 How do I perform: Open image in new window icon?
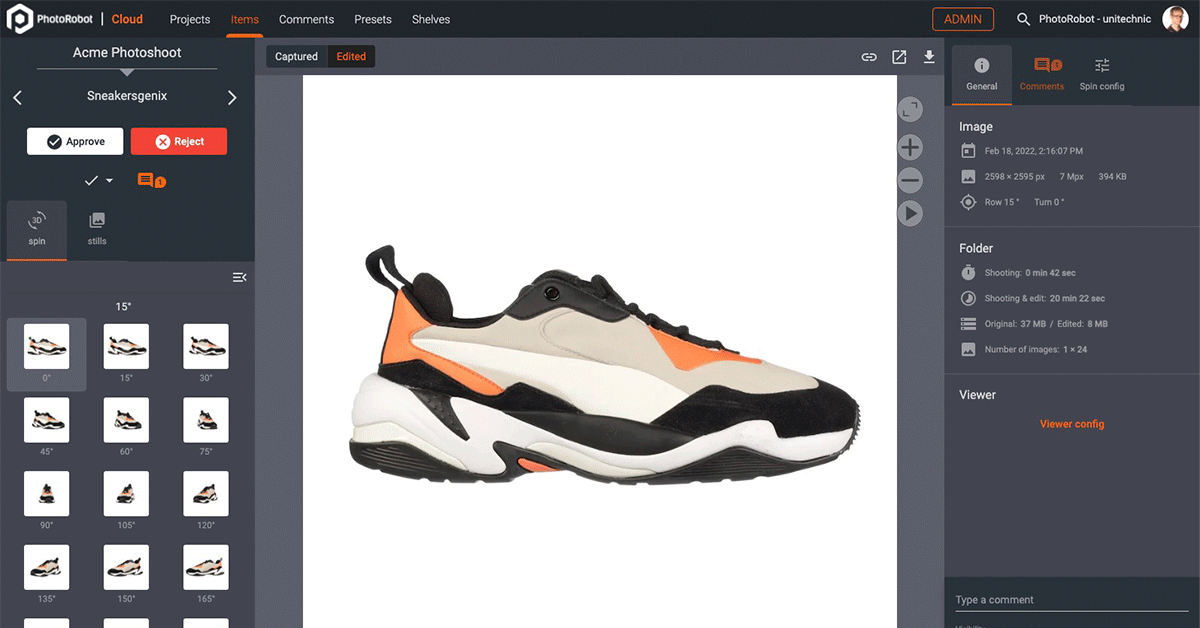[899, 57]
